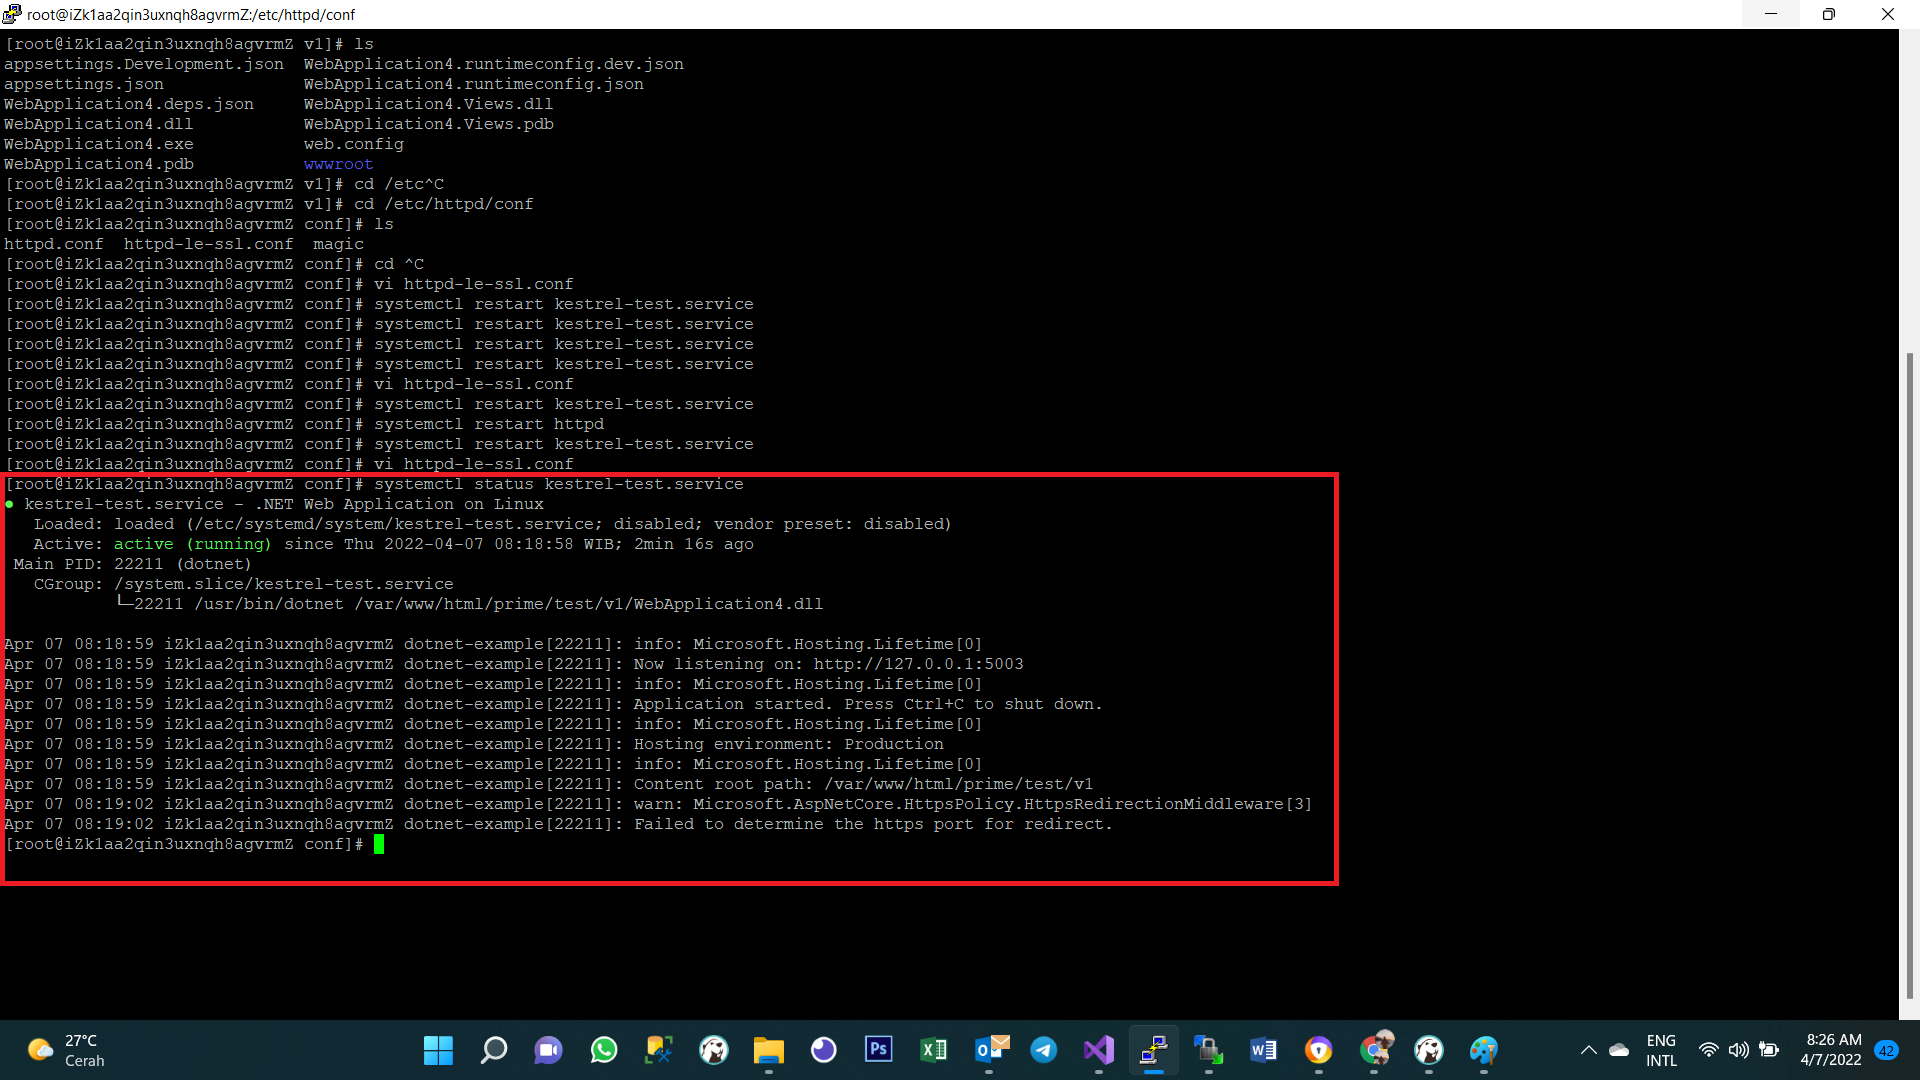Open volume control from the tray
The image size is (1920, 1080).
(x=1738, y=1050)
